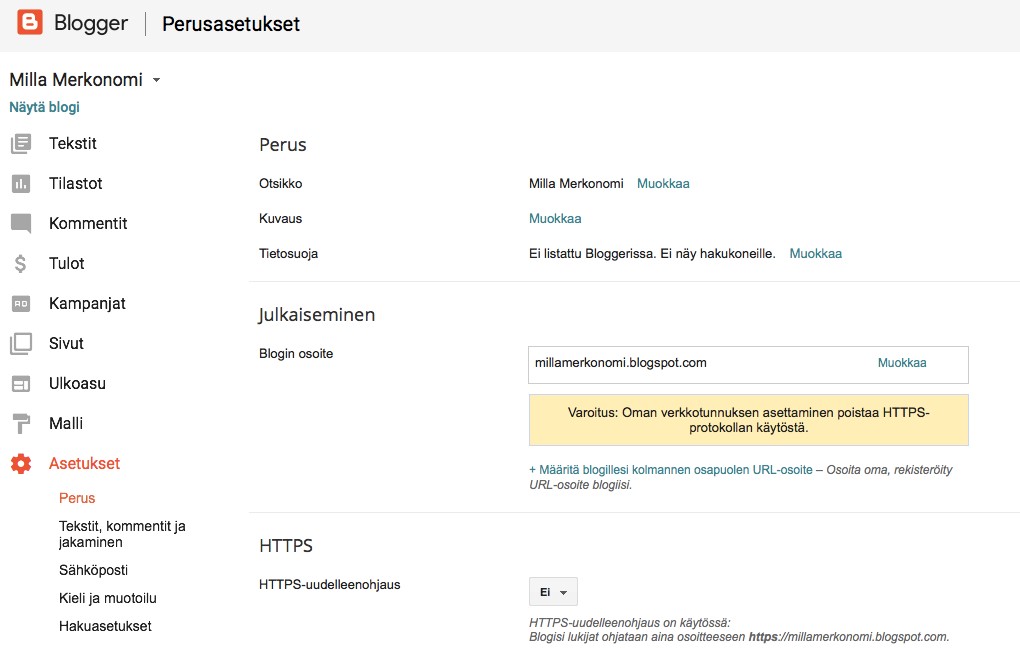Screen dimensions: 1020x648
Task: Click the Blogin osoite label
Action: pyautogui.click(x=296, y=354)
